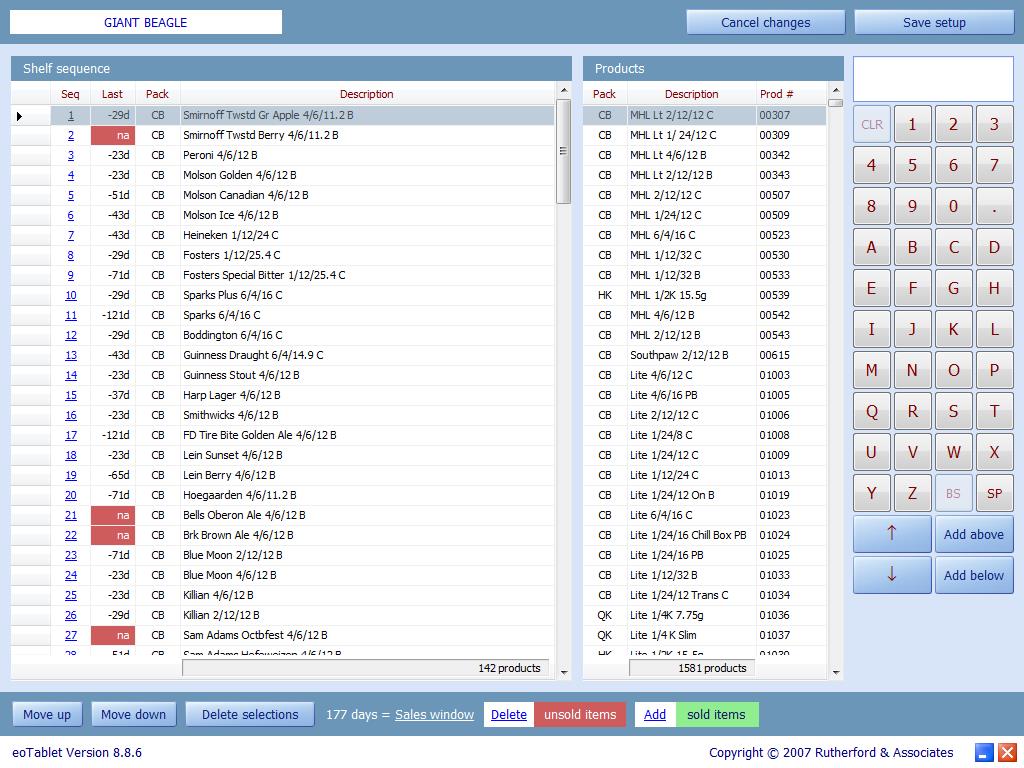Close the eoTablet window
The image size is (1024, 768).
1007,752
